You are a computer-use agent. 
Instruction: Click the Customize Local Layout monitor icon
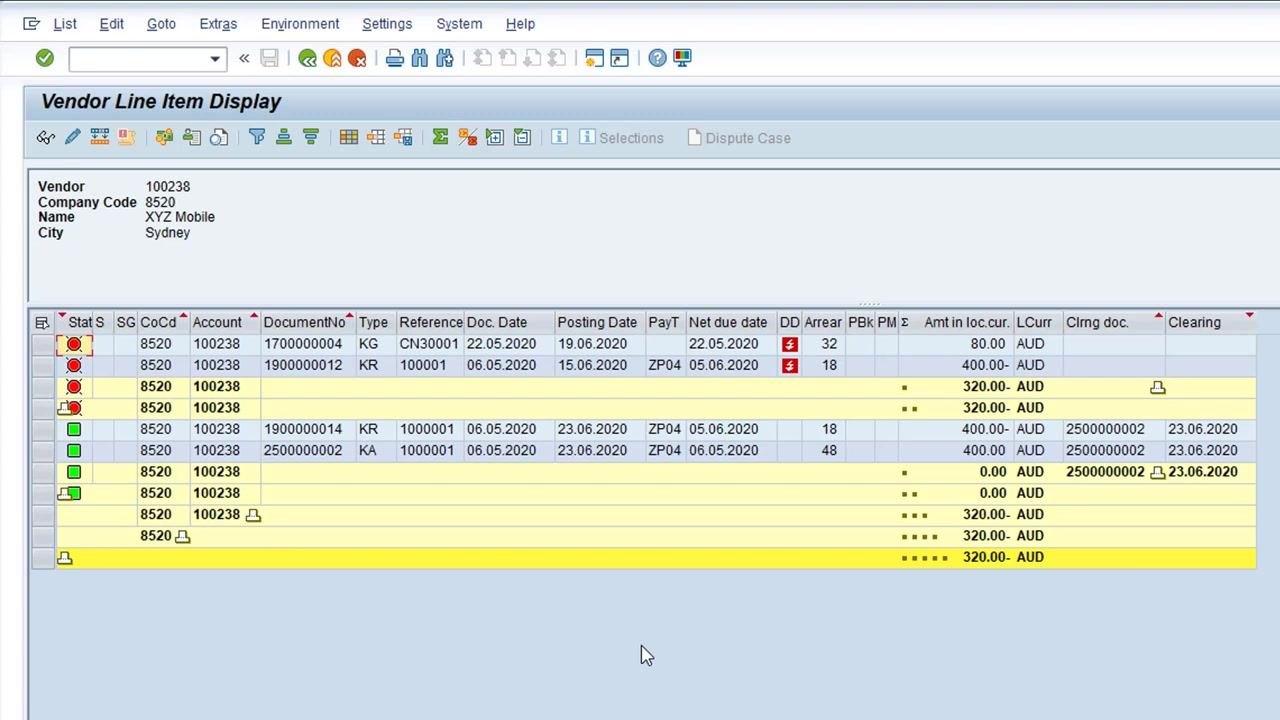682,59
